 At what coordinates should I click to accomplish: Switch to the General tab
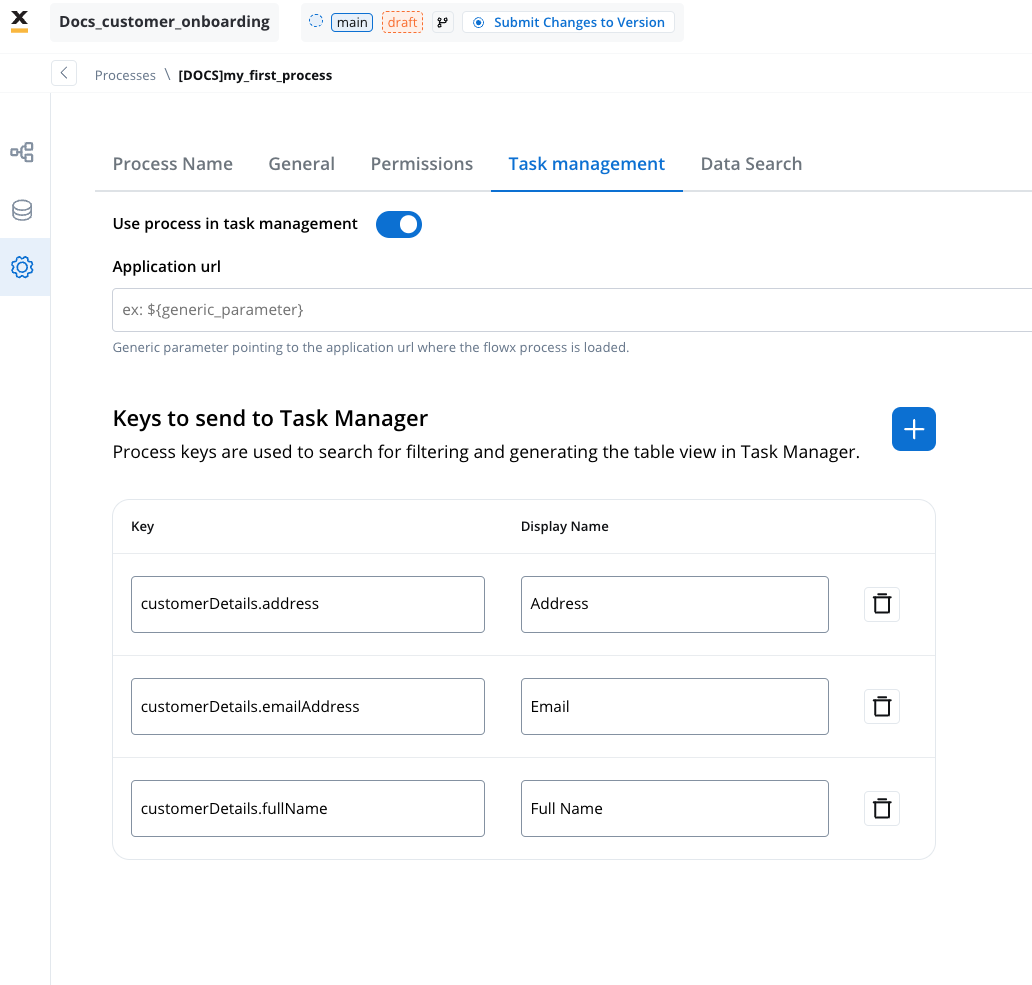tap(301, 164)
